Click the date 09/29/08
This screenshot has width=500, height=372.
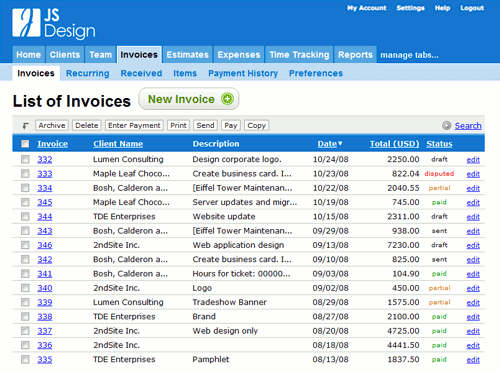coord(330,231)
